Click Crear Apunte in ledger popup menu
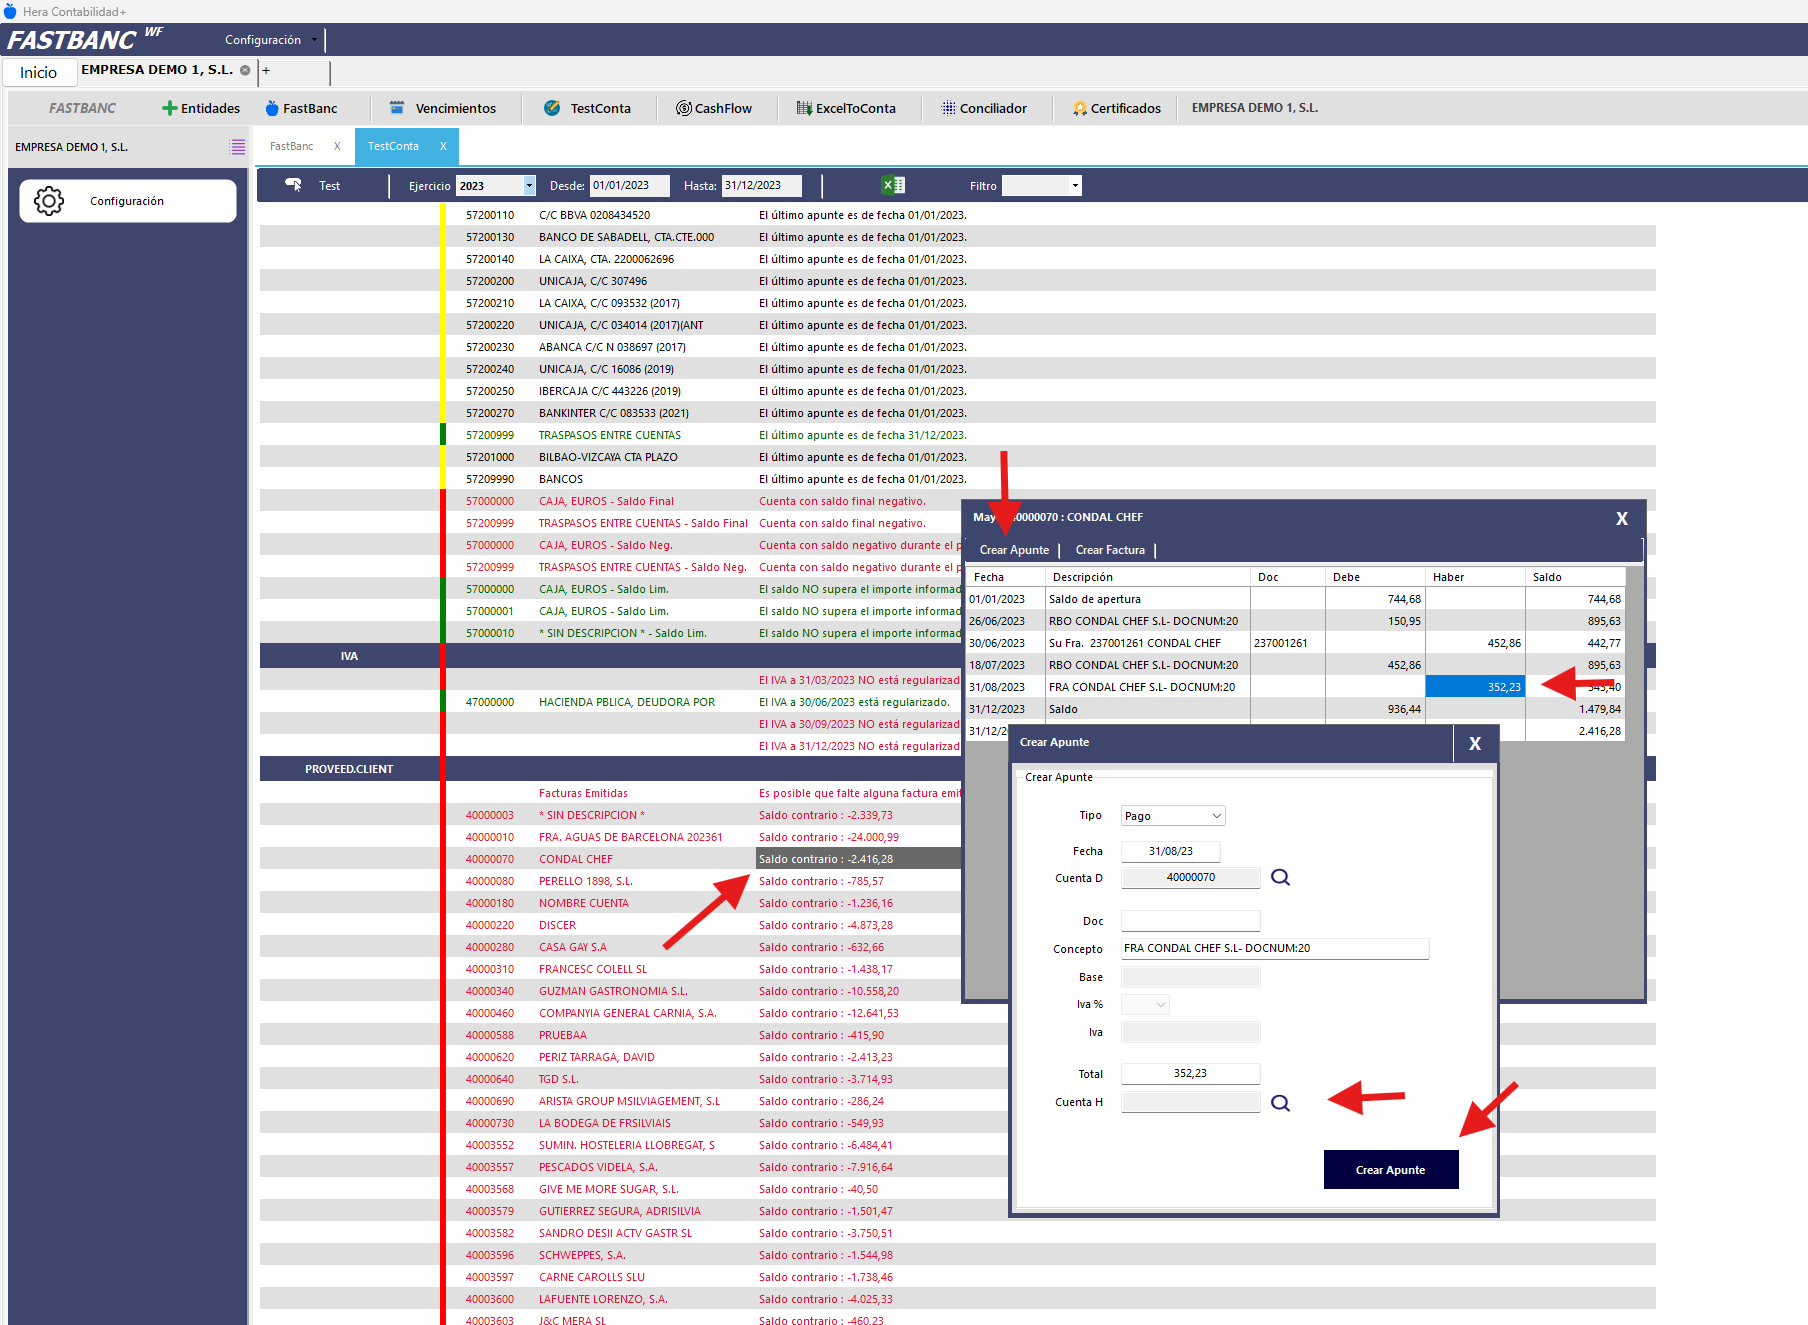The image size is (1808, 1325). [1014, 550]
